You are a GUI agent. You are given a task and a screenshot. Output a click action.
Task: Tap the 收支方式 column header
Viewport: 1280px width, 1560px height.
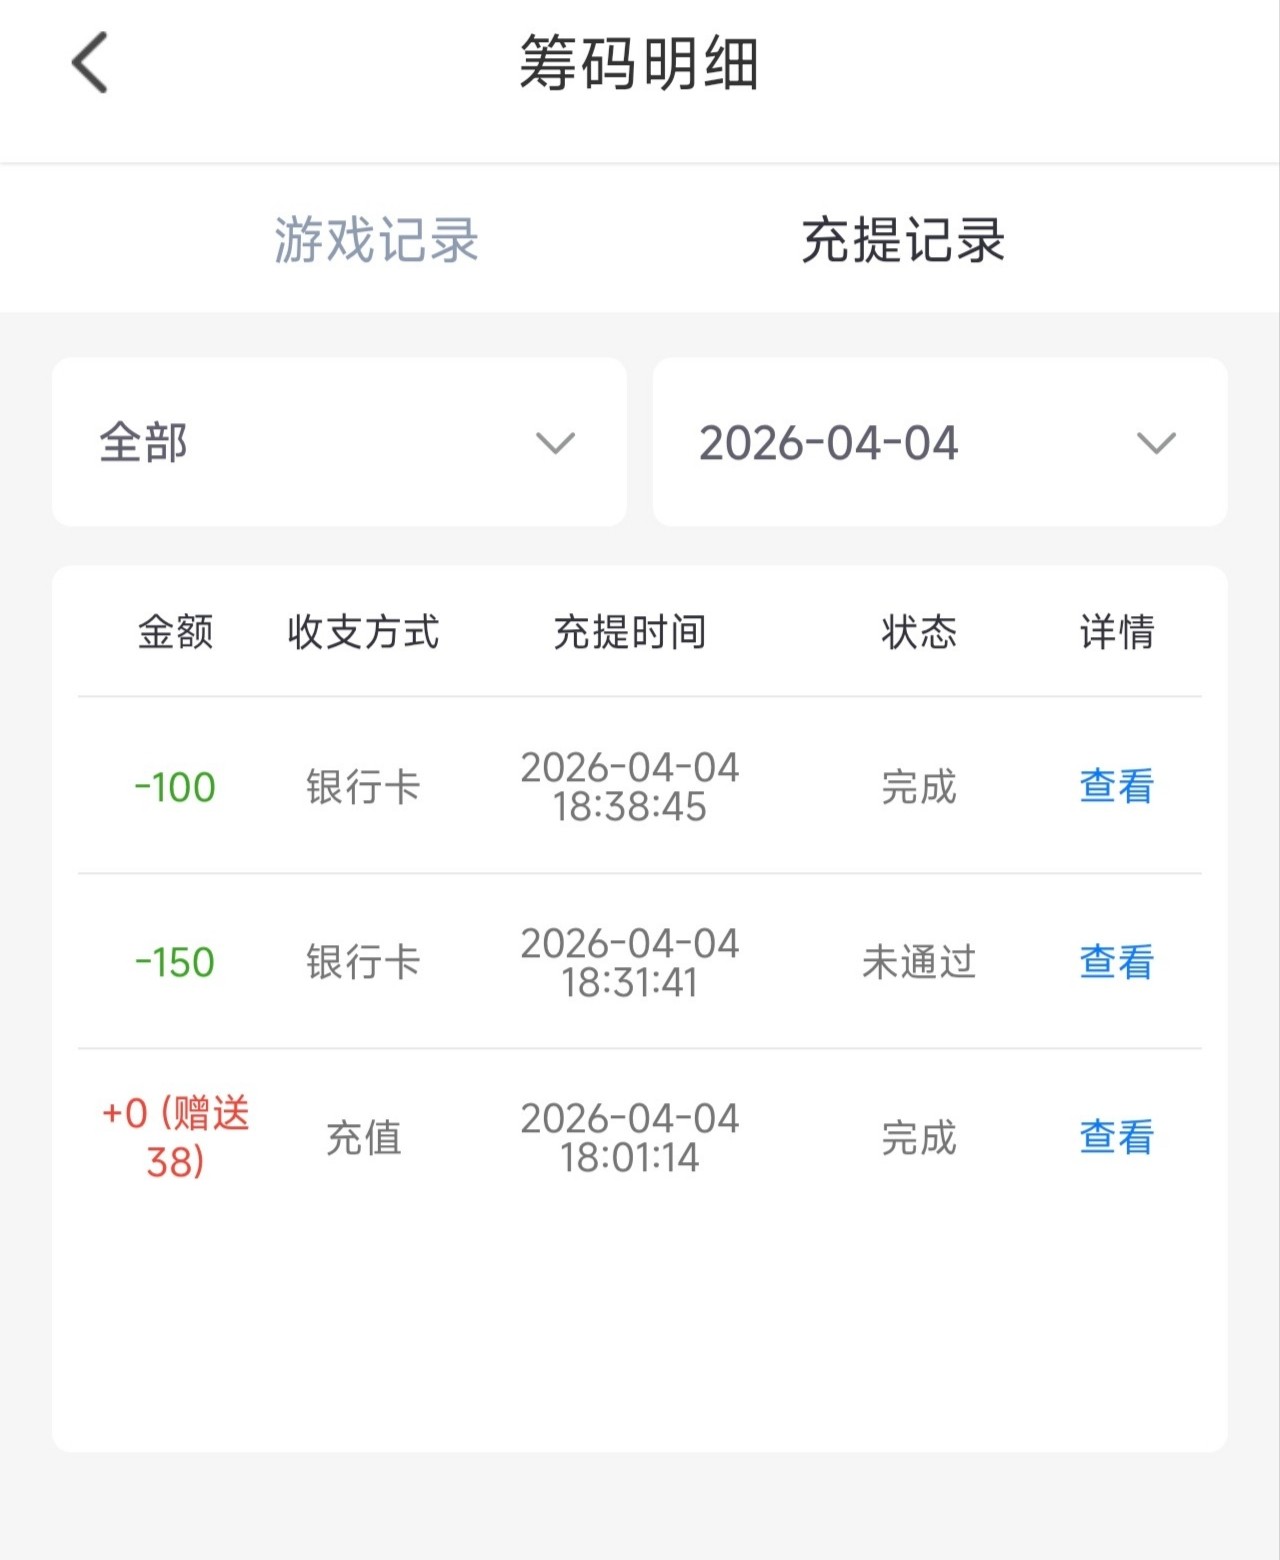coord(363,632)
